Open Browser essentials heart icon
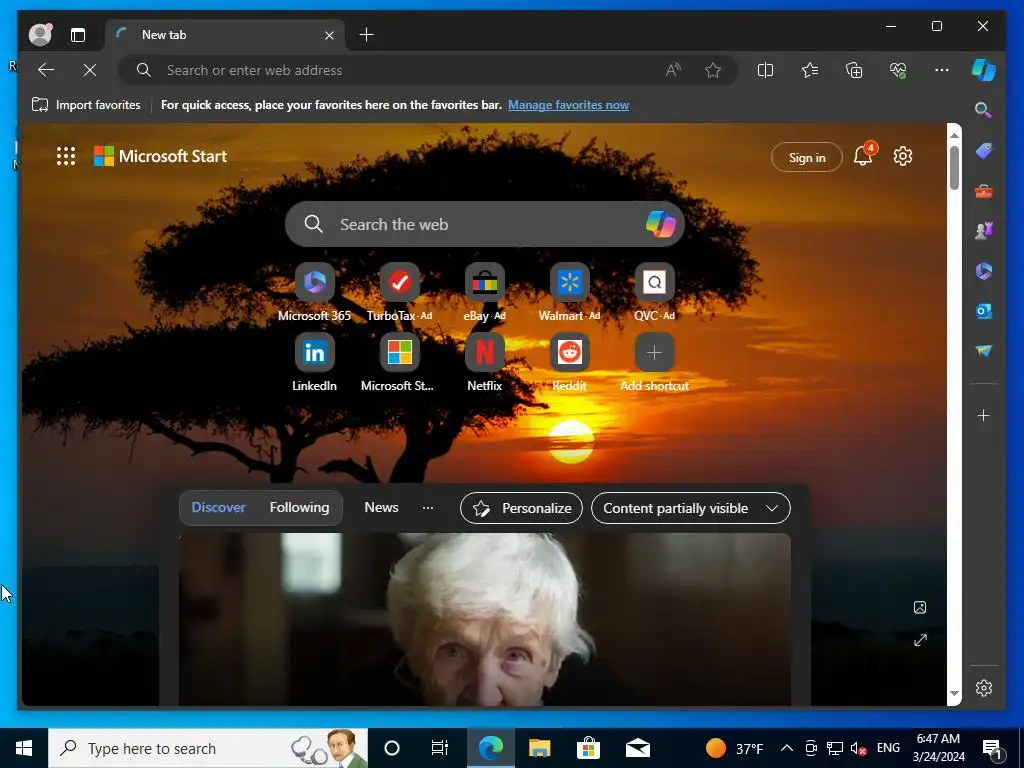The image size is (1024, 768). 899,70
